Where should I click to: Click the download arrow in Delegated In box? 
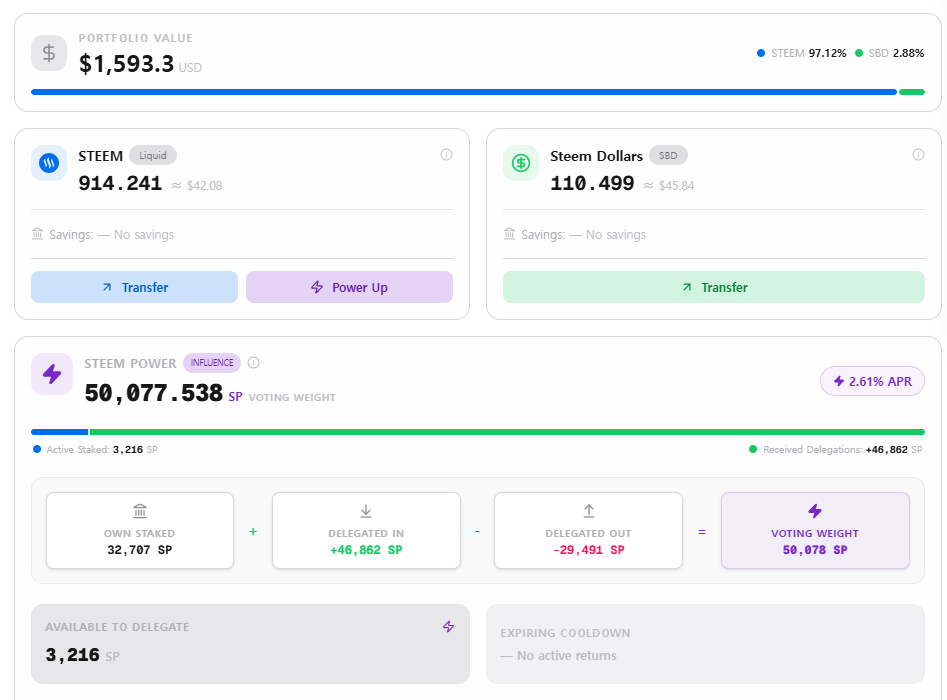[366, 511]
